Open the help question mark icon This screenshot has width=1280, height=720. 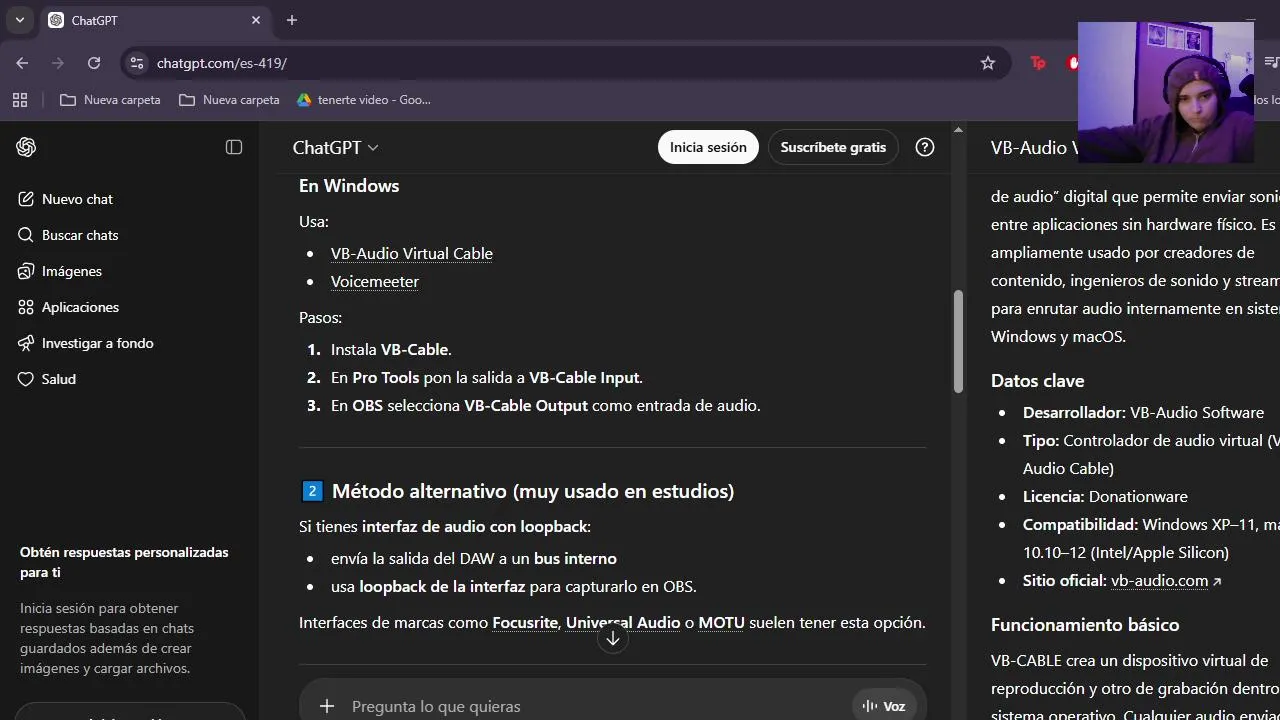(x=925, y=147)
